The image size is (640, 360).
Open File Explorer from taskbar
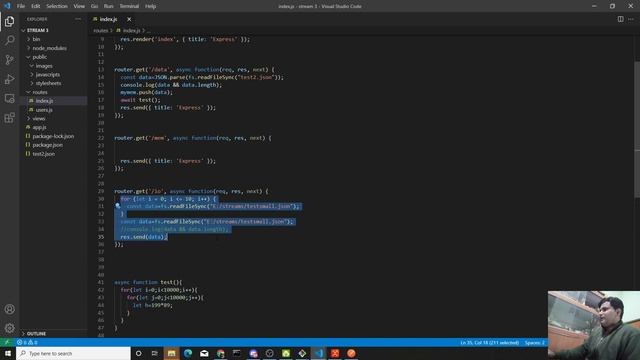(x=171, y=353)
